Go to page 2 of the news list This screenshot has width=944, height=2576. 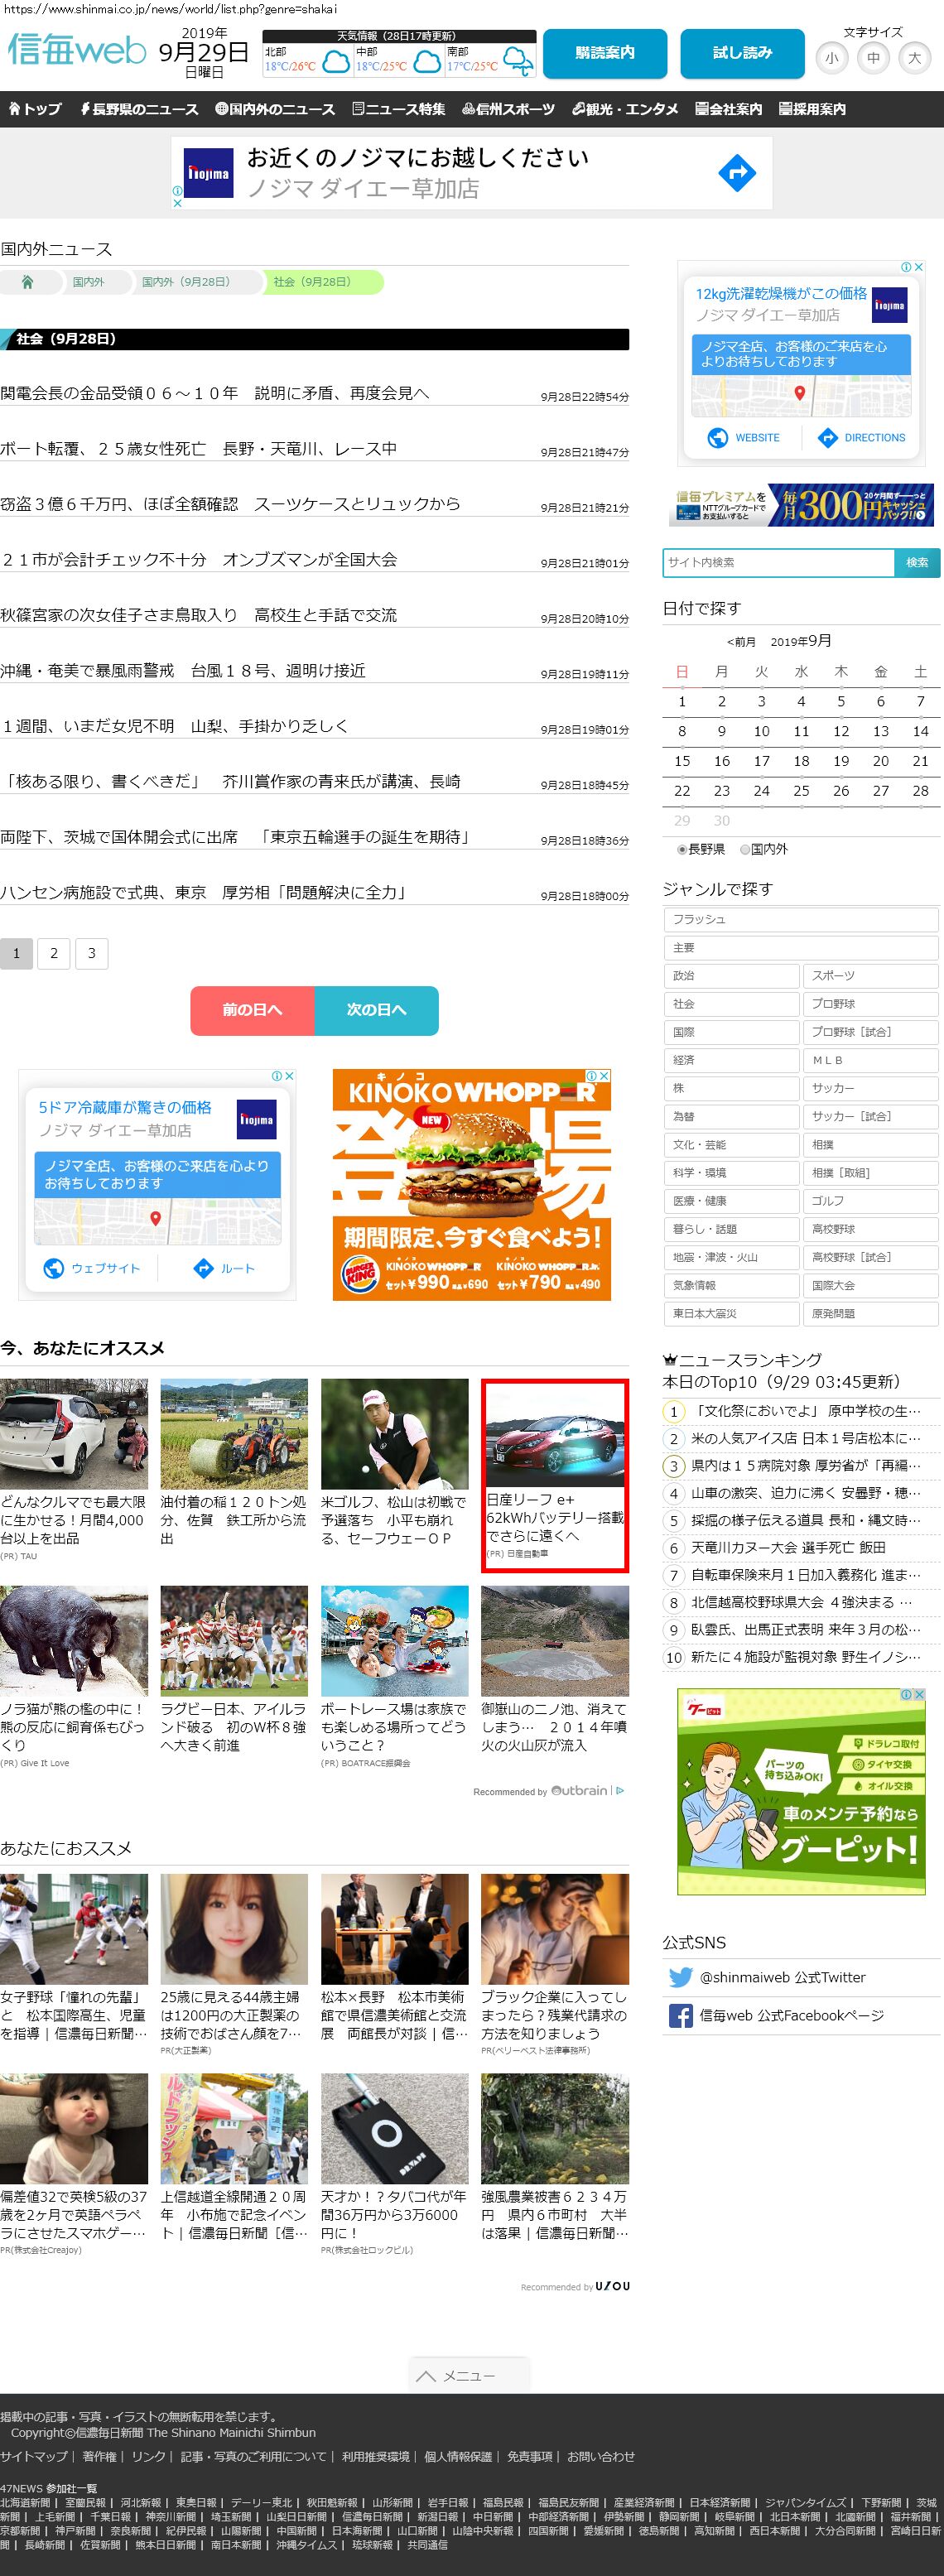pos(54,953)
